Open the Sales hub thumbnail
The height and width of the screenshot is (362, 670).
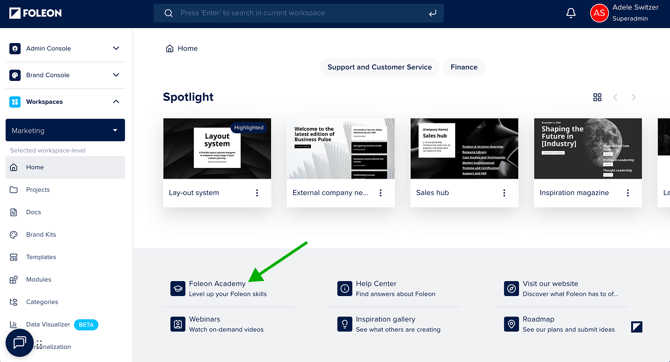(x=464, y=148)
